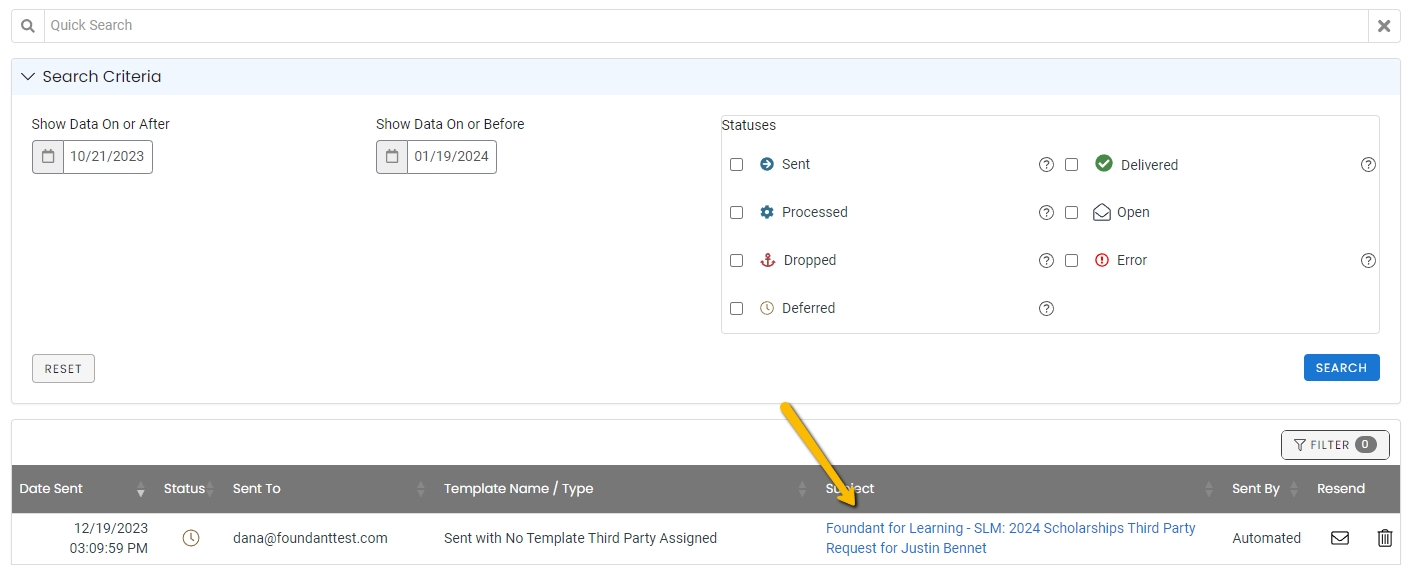
Task: Sort by Template Name / Type column arrows
Action: pos(802,489)
